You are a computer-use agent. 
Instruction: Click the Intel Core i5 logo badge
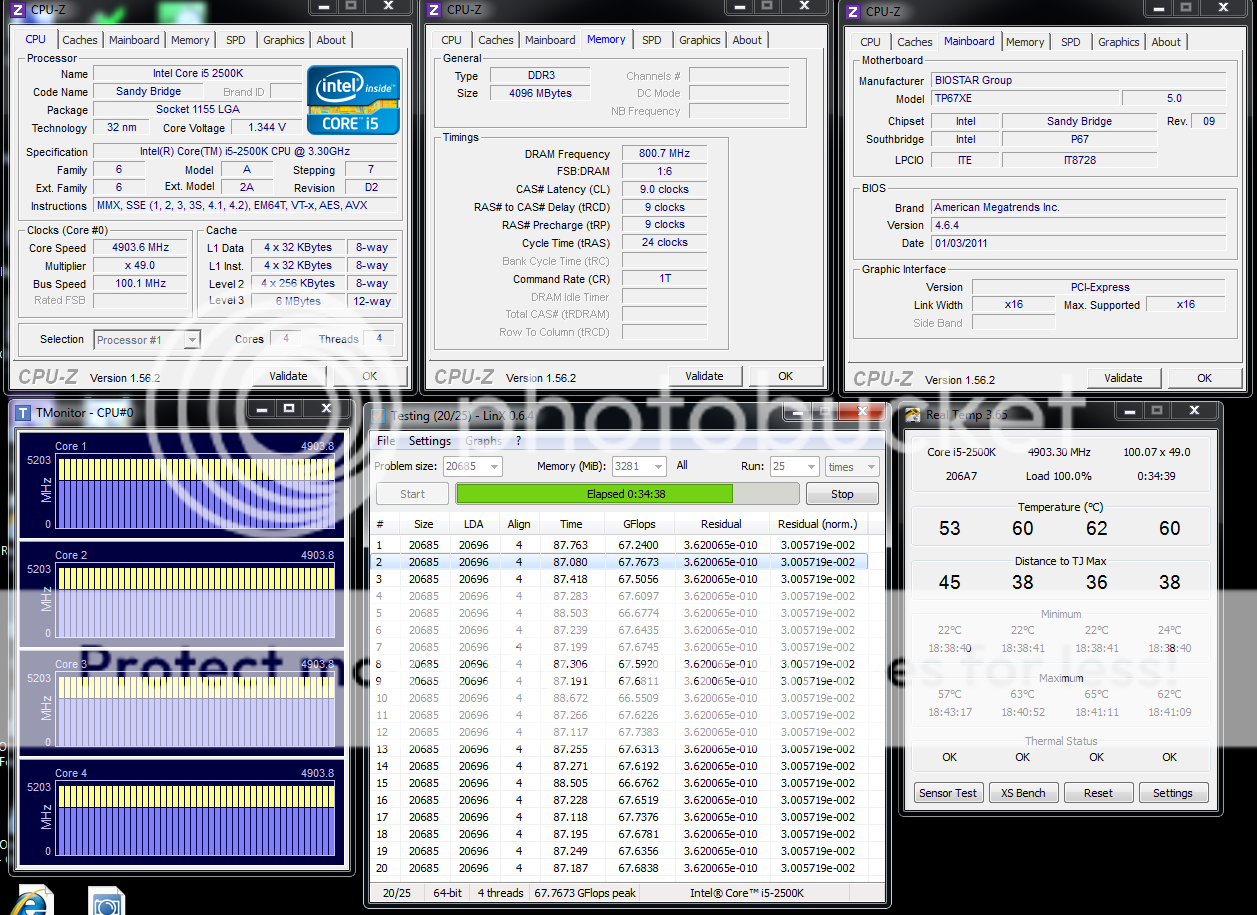[x=353, y=100]
